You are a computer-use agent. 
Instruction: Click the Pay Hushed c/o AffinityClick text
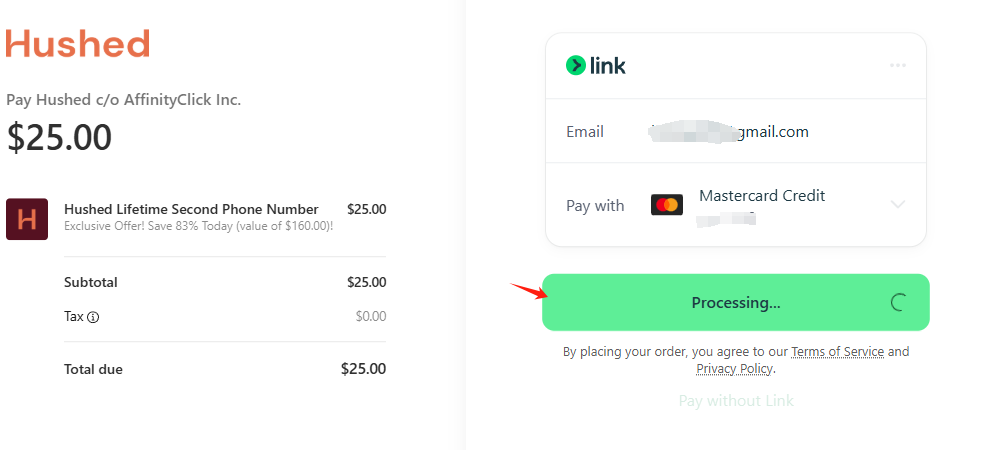click(123, 100)
